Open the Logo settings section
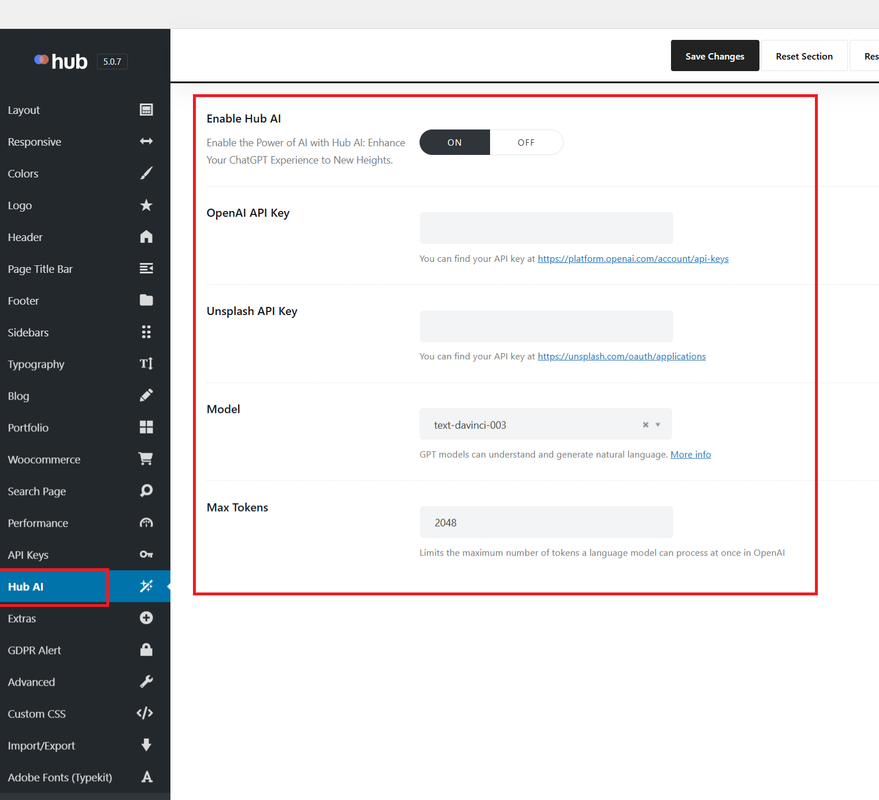Screen dimensions: 879x800 (x=85, y=205)
